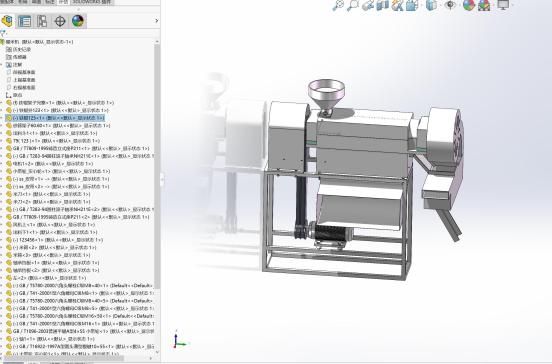Click the XYZ reference triad

(180, 339)
